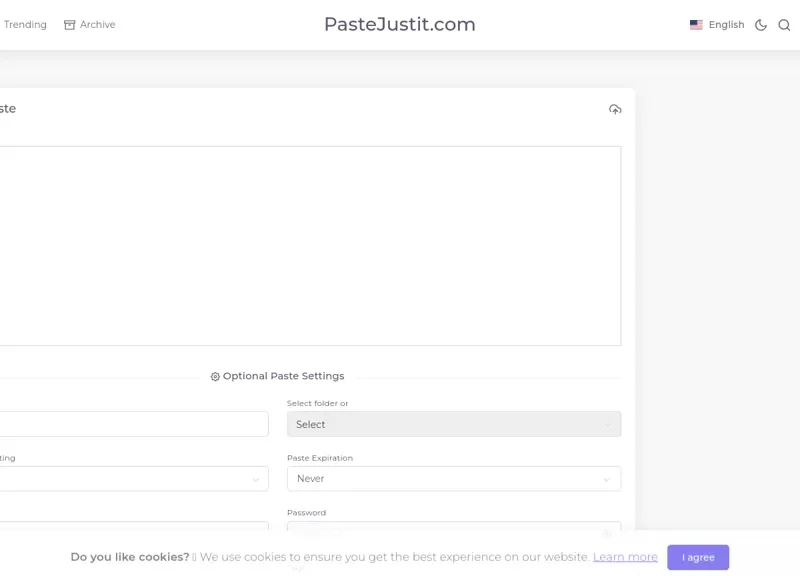Toggle dark mode with the moon switch

point(761,25)
